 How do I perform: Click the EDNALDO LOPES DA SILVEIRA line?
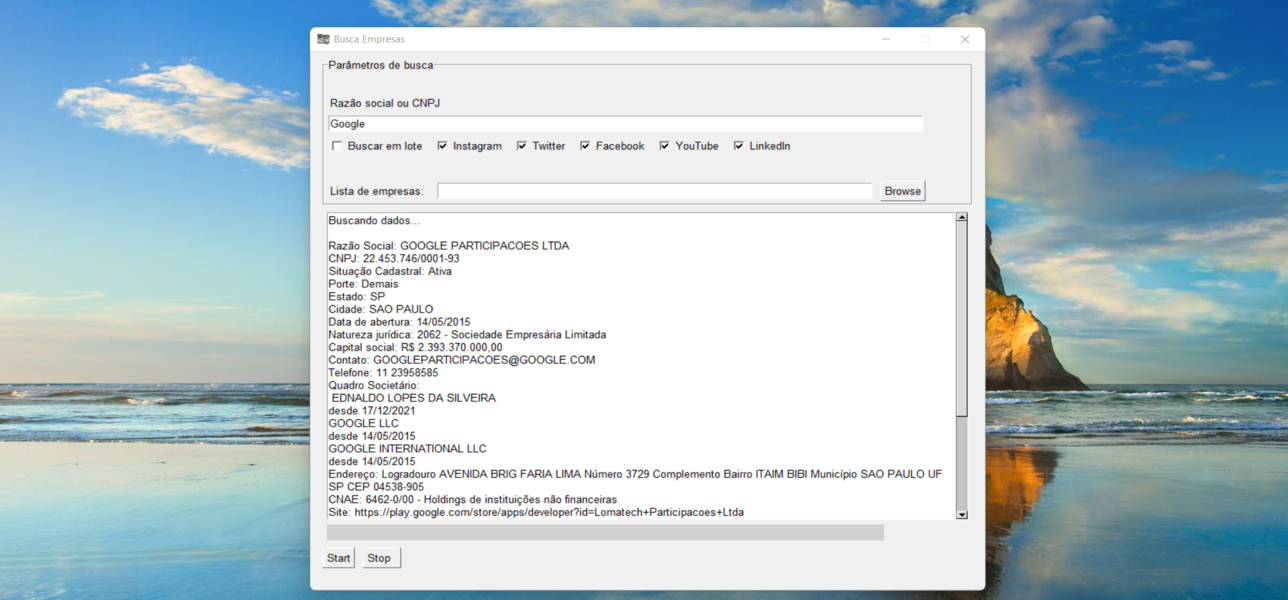[413, 398]
